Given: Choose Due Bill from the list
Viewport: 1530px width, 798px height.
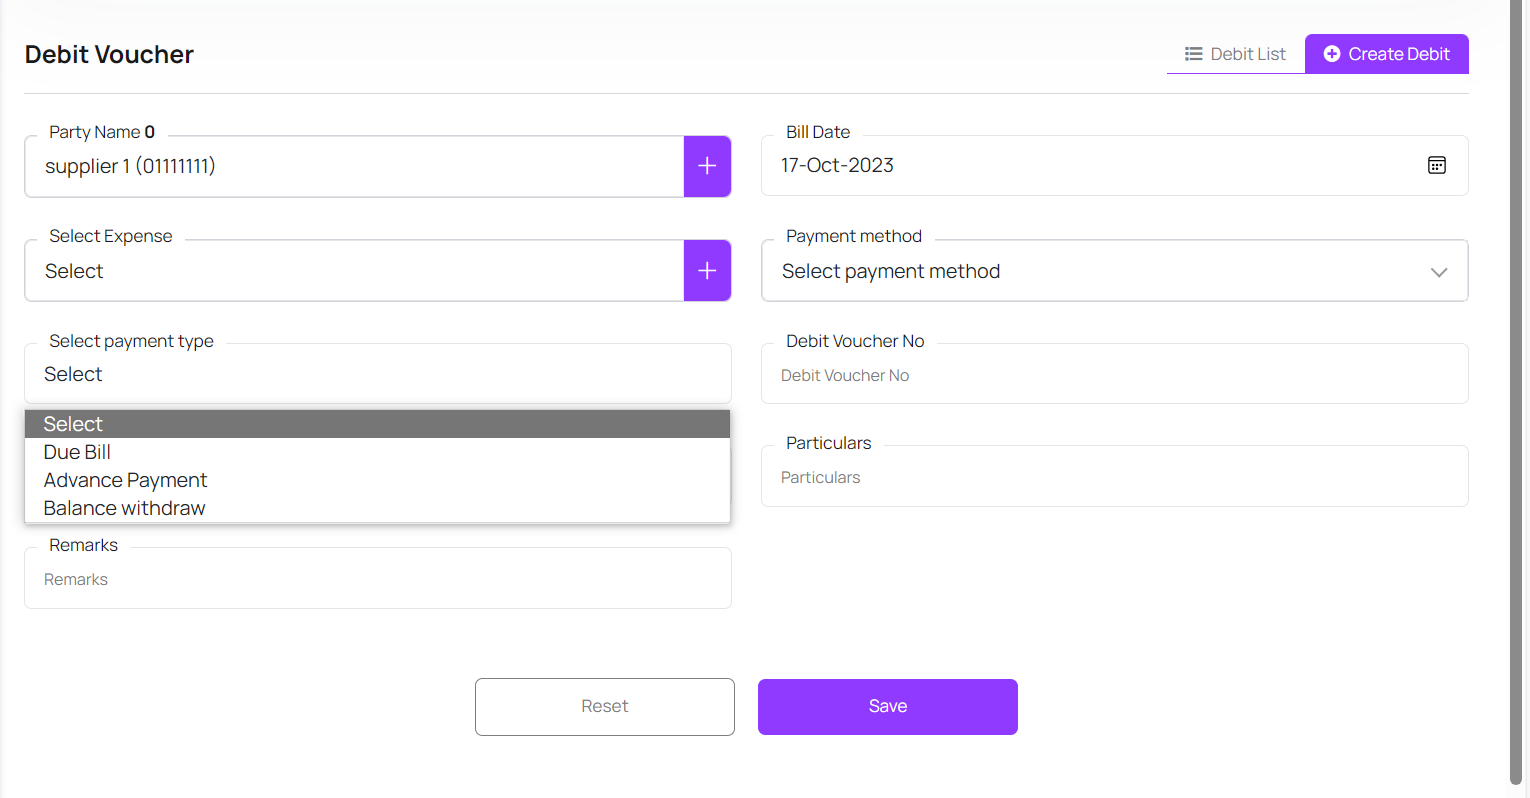Looking at the screenshot, I should pos(78,452).
